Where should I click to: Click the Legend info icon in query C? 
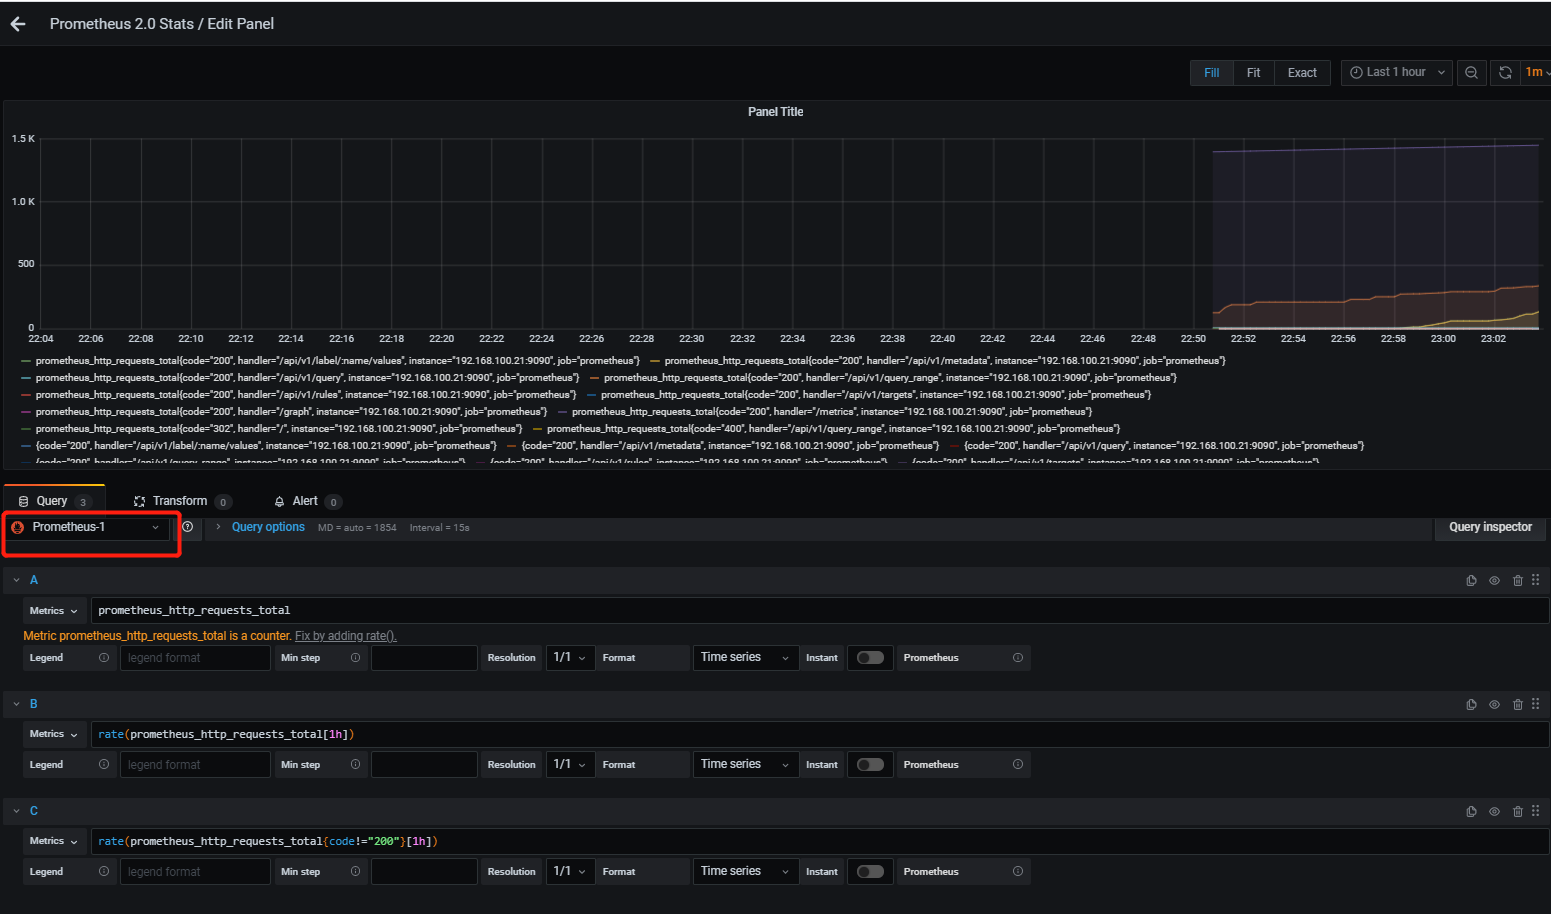[104, 872]
